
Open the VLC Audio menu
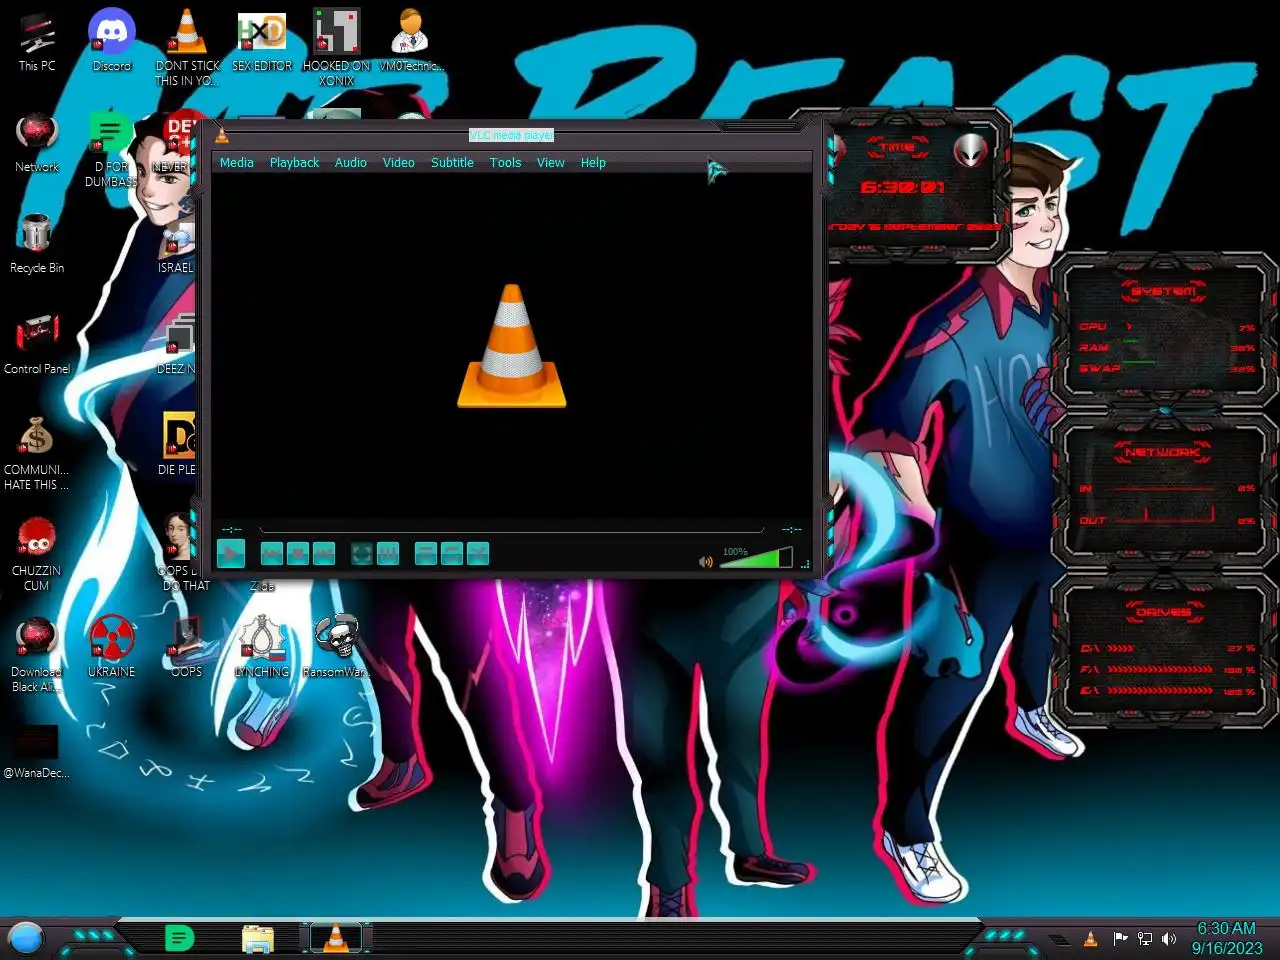point(351,162)
